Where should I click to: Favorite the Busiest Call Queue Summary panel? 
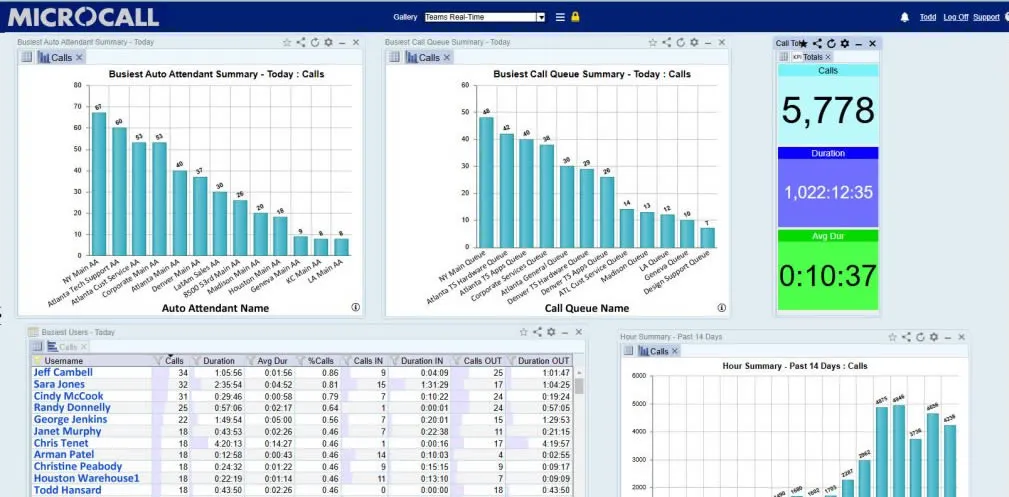(x=653, y=42)
